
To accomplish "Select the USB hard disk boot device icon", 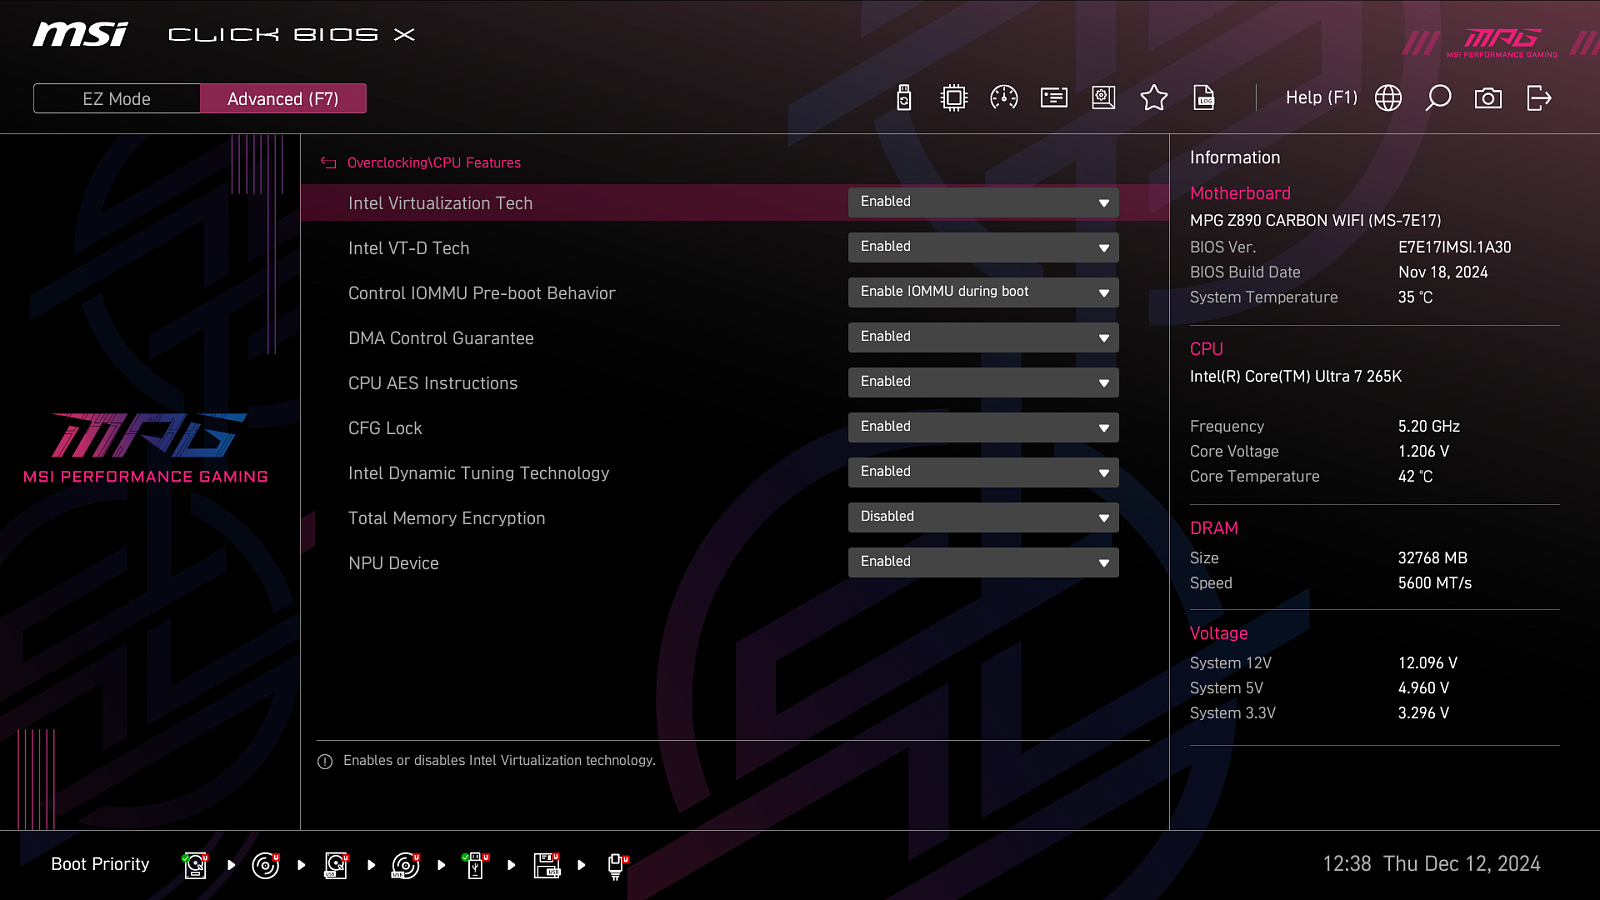I will (x=336, y=865).
